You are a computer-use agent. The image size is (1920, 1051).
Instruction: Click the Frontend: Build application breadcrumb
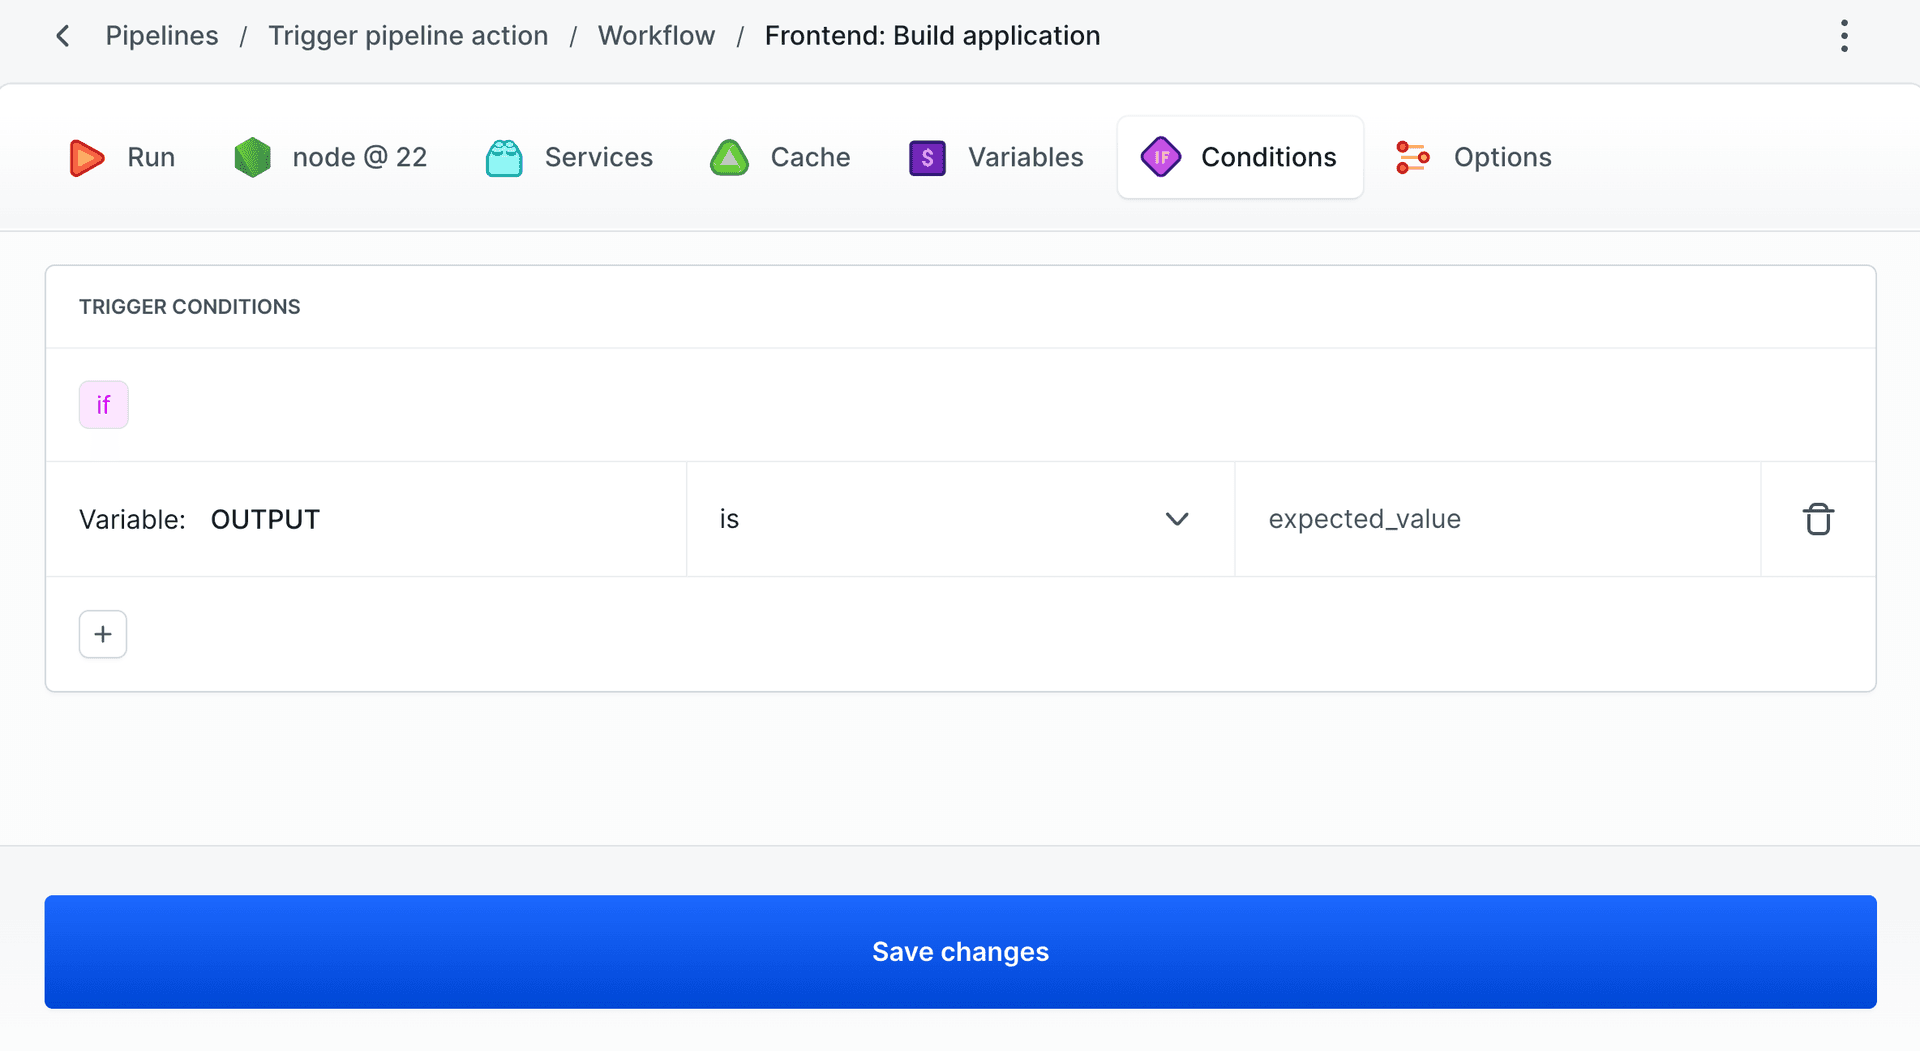932,36
